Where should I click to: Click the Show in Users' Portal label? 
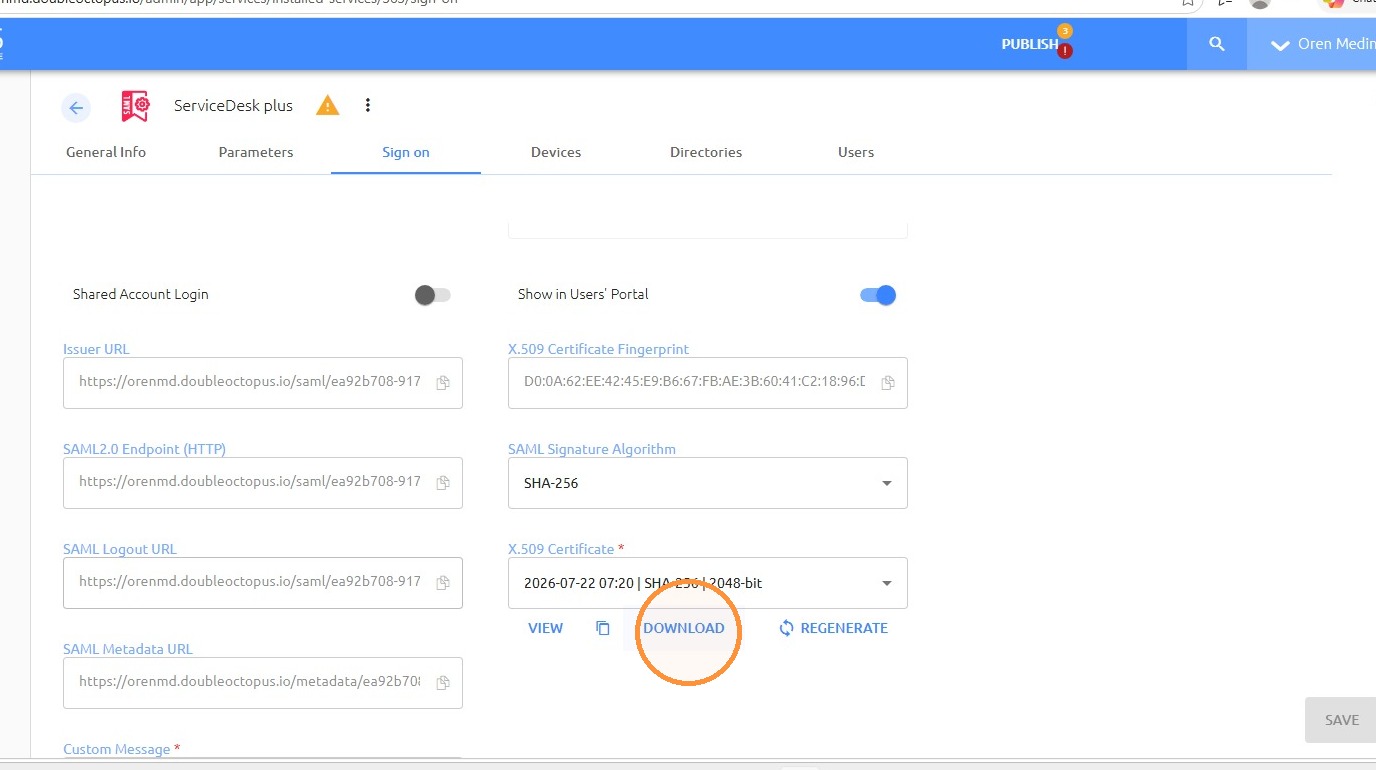click(583, 294)
